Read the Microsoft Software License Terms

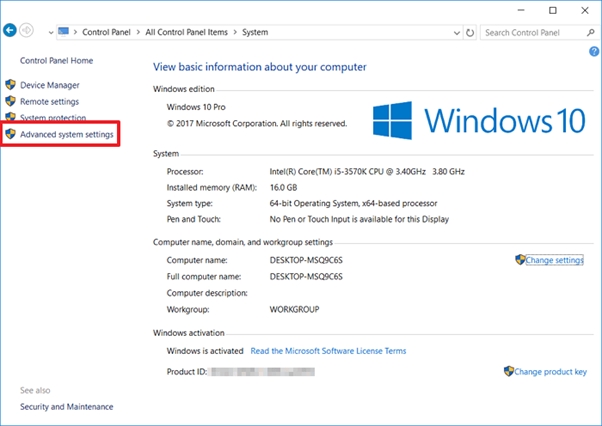(328, 351)
